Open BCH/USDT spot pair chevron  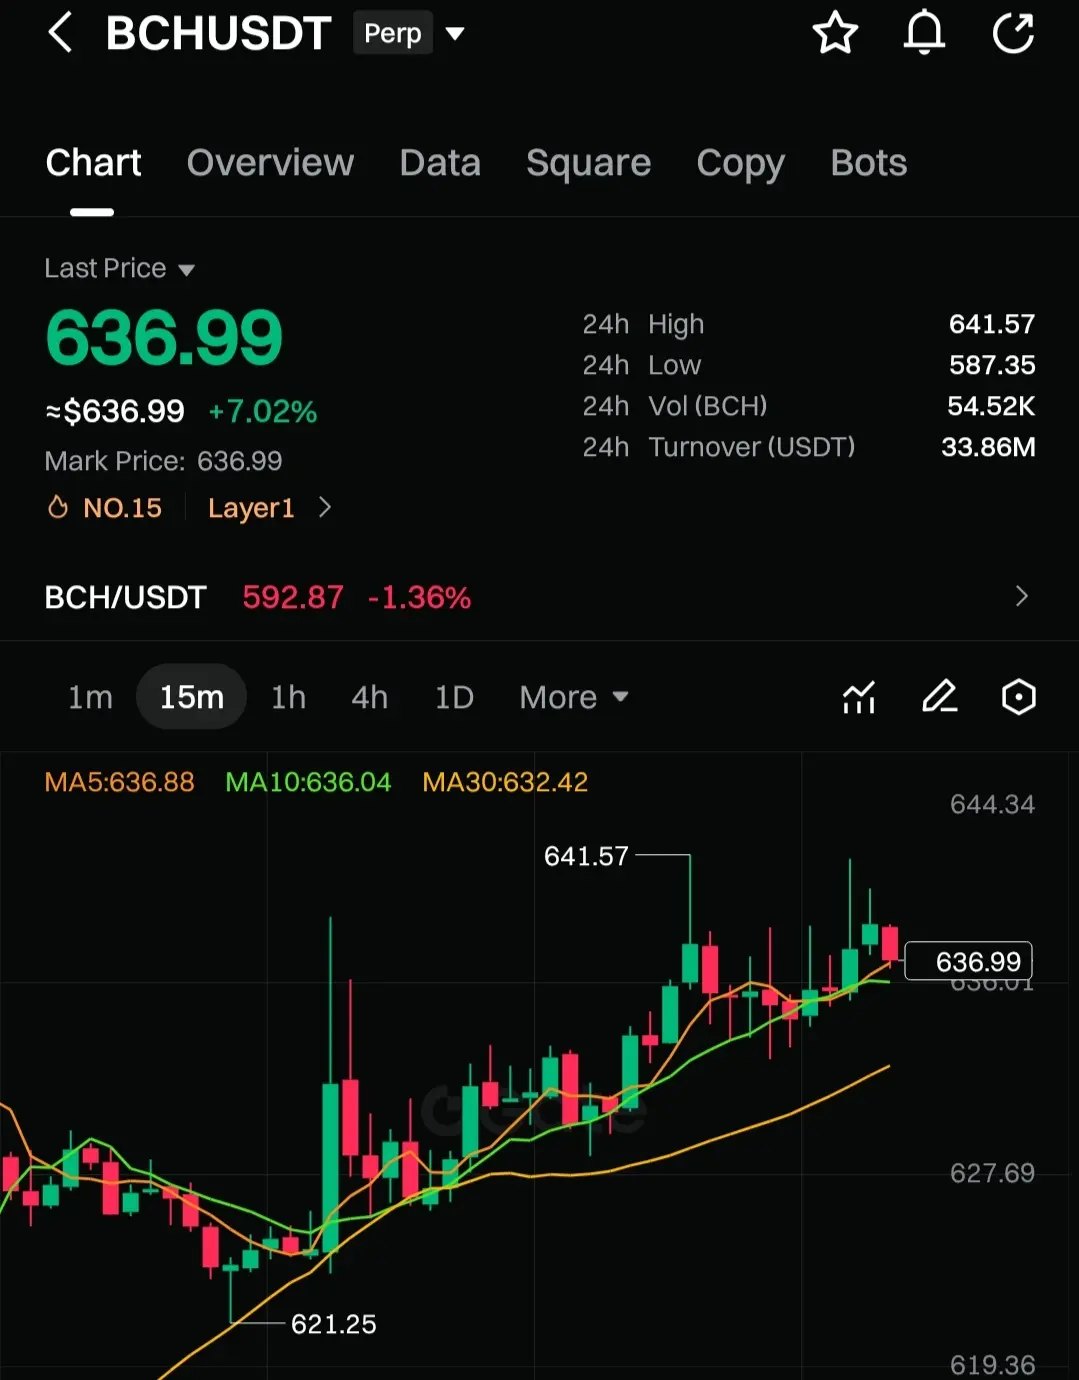pyautogui.click(x=1021, y=596)
